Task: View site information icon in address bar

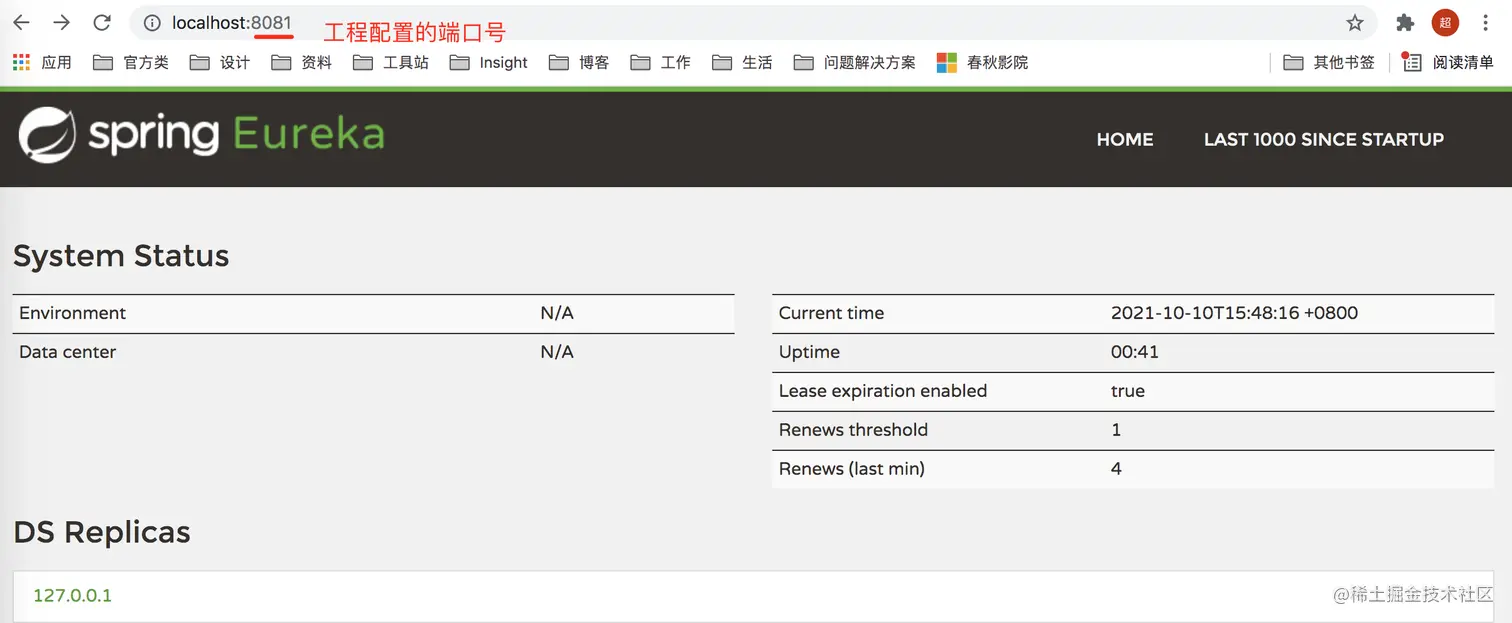Action: (152, 22)
